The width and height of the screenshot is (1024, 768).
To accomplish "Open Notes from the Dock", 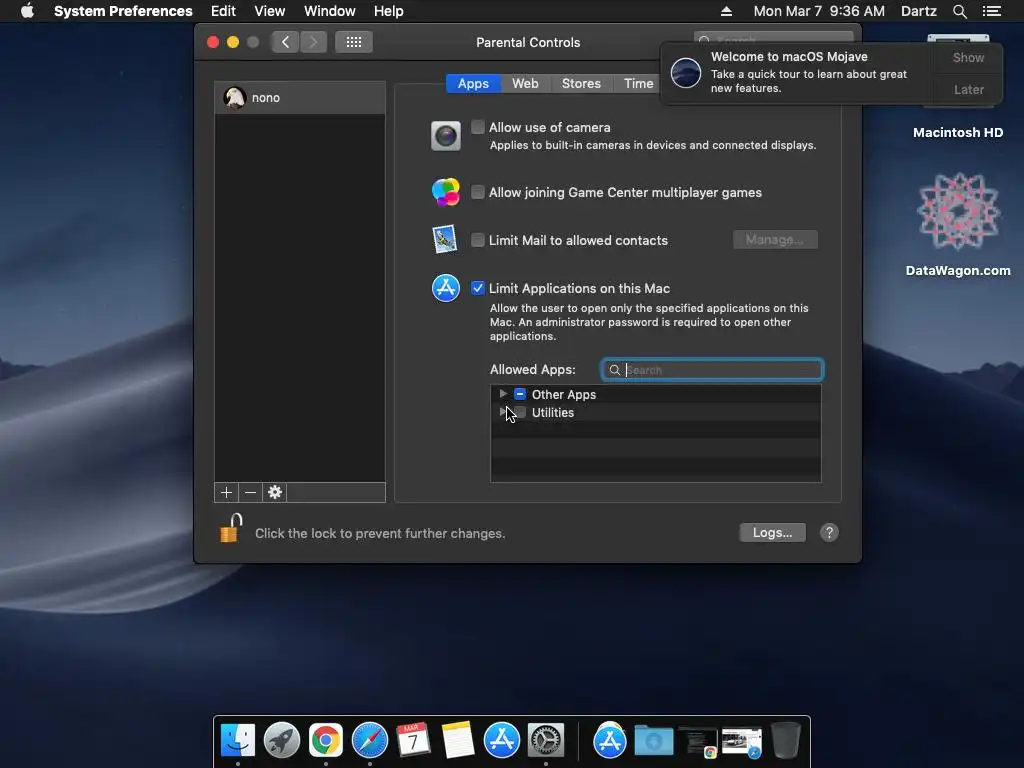I will [457, 741].
